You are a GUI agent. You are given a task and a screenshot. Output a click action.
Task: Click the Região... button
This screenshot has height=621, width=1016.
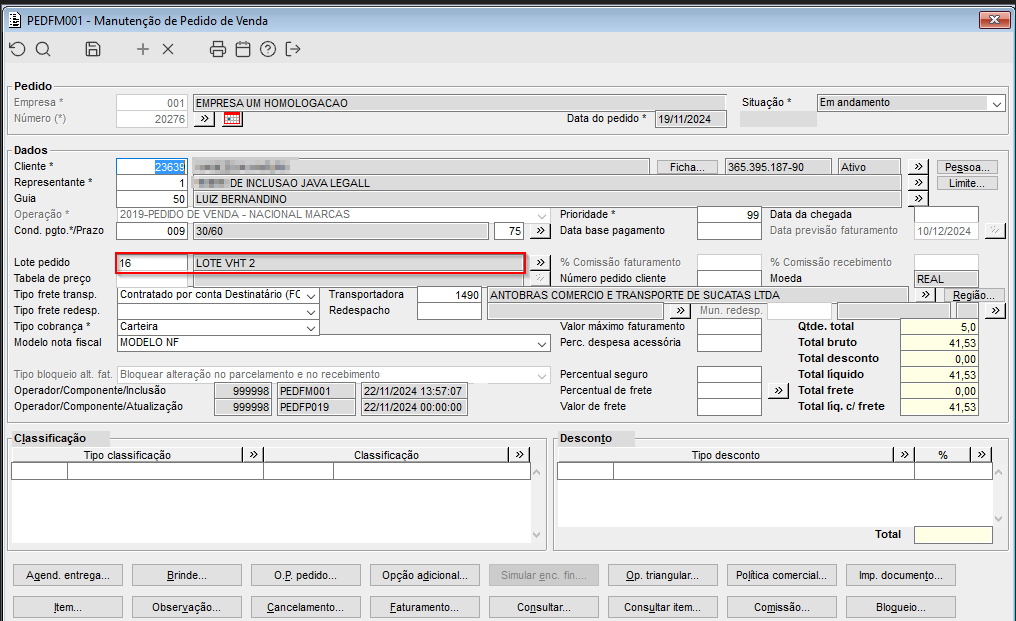[973, 295]
